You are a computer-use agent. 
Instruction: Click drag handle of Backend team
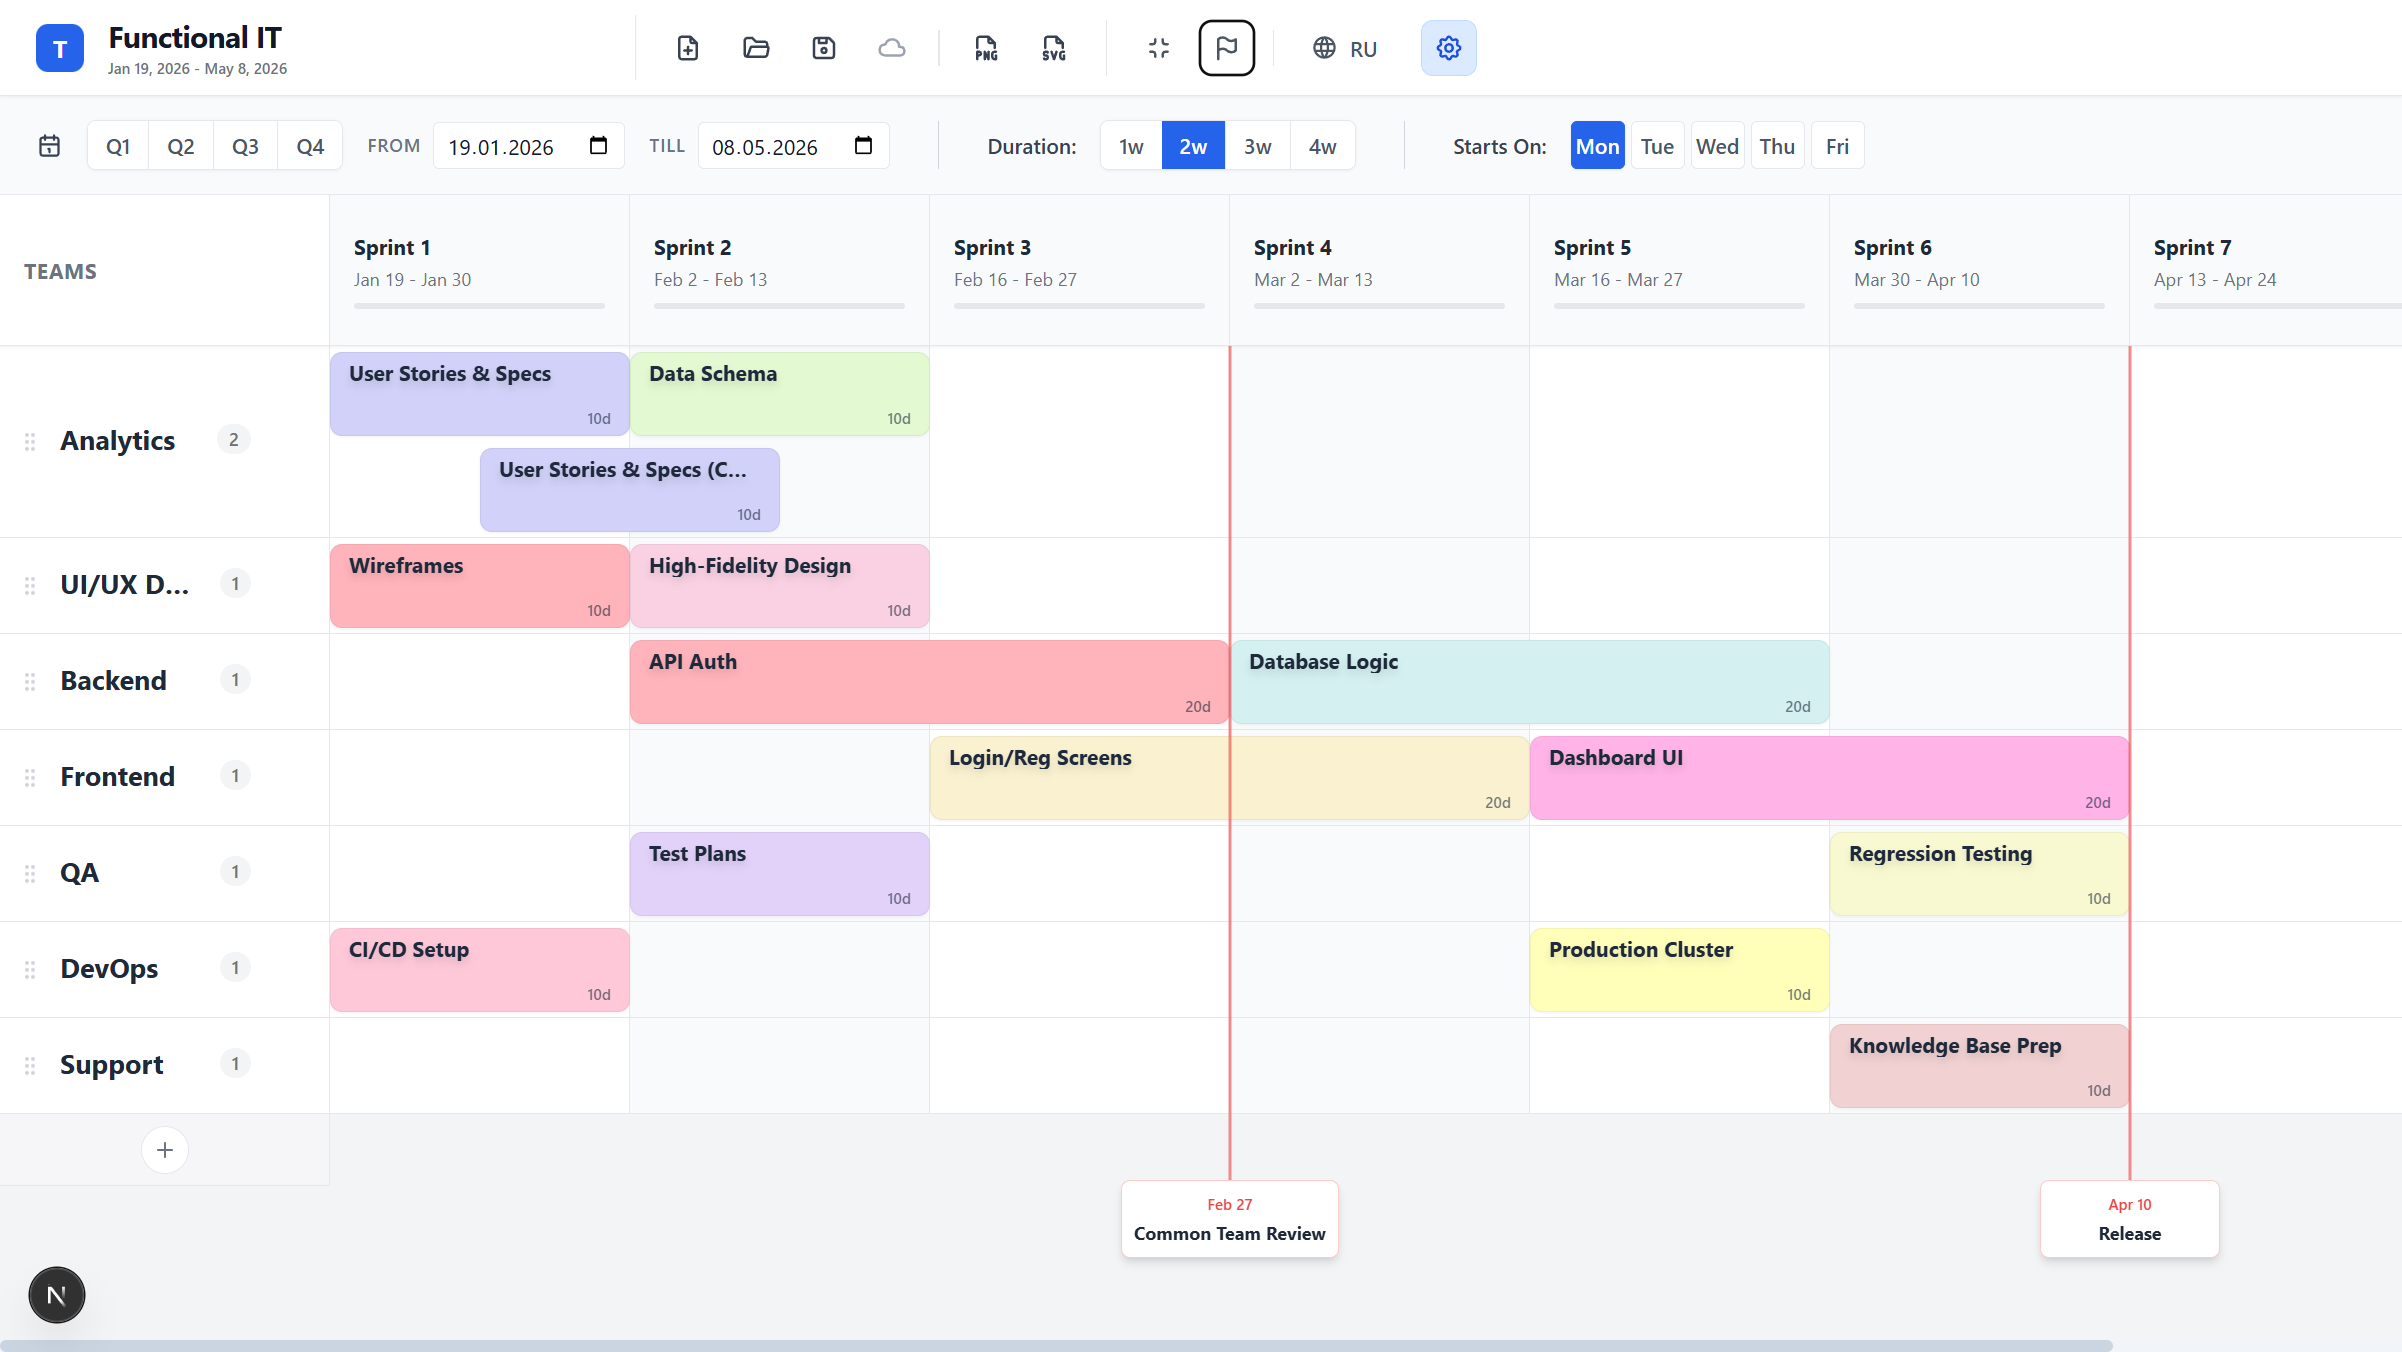coord(30,681)
